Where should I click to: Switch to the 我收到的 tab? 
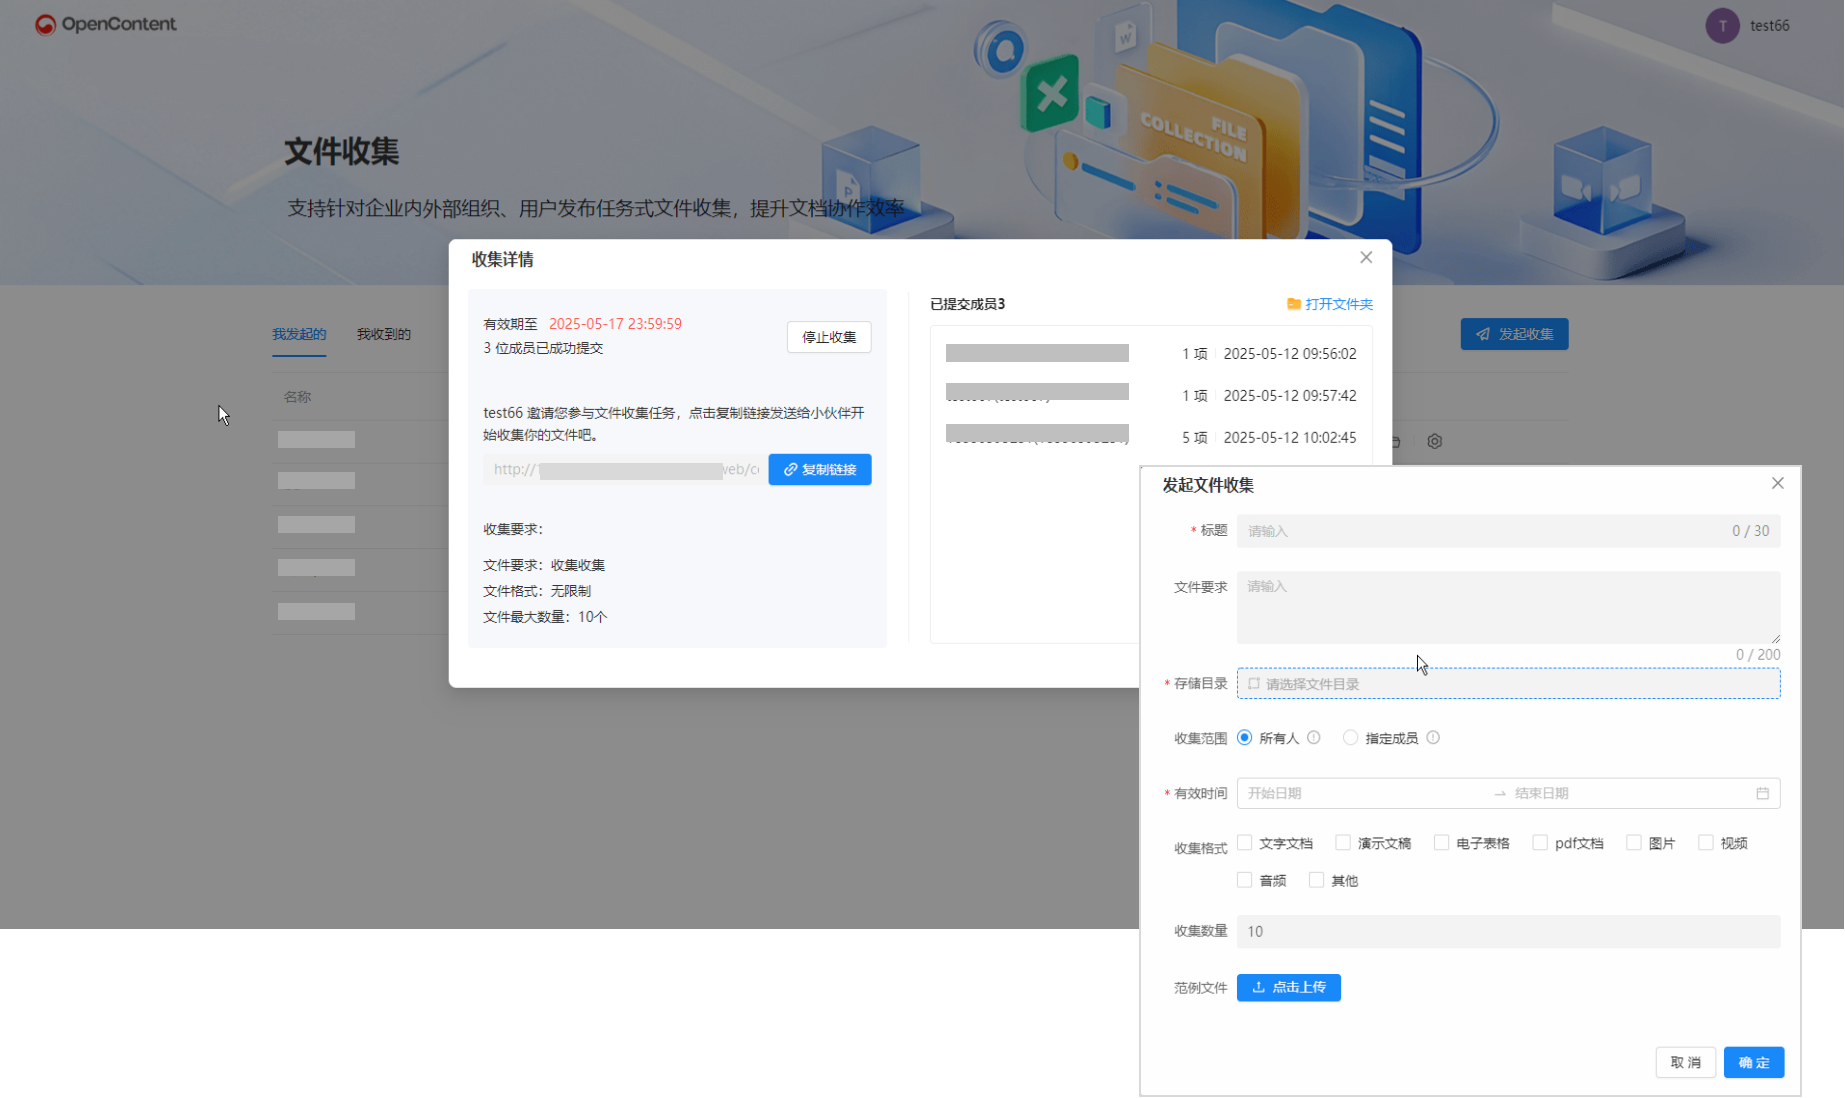(x=384, y=334)
